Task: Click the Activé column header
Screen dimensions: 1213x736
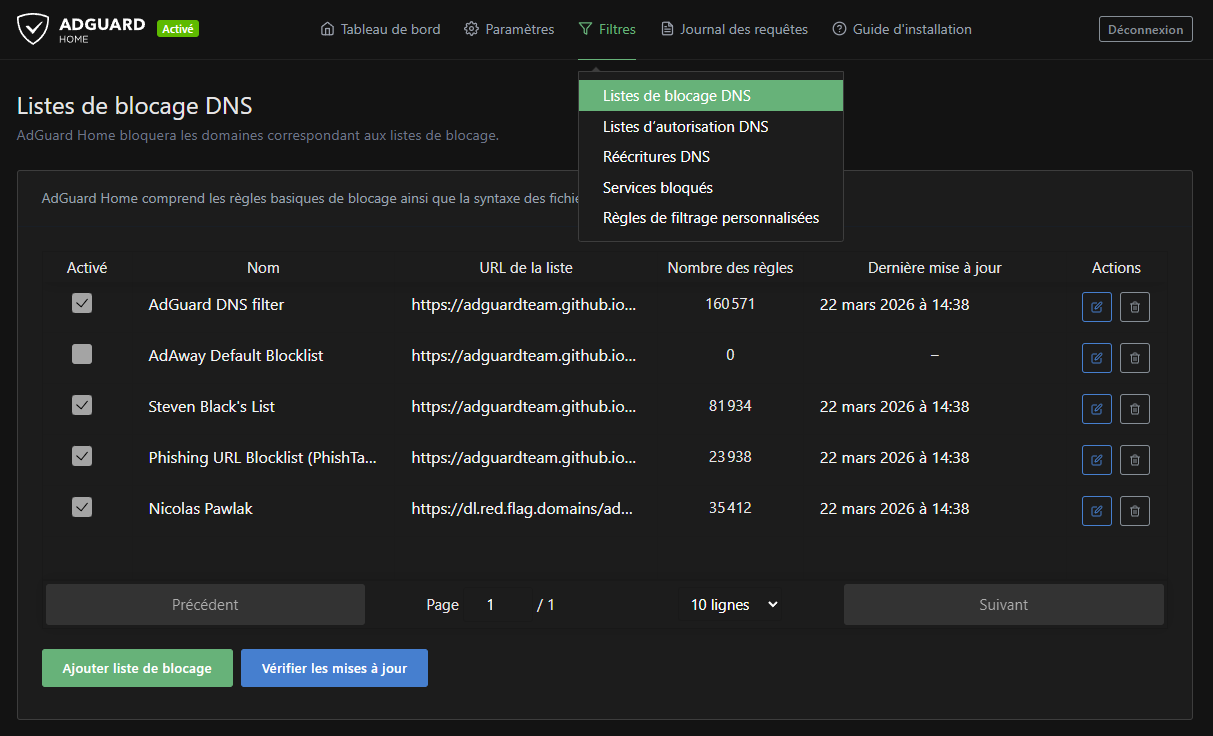Action: pyautogui.click(x=87, y=268)
